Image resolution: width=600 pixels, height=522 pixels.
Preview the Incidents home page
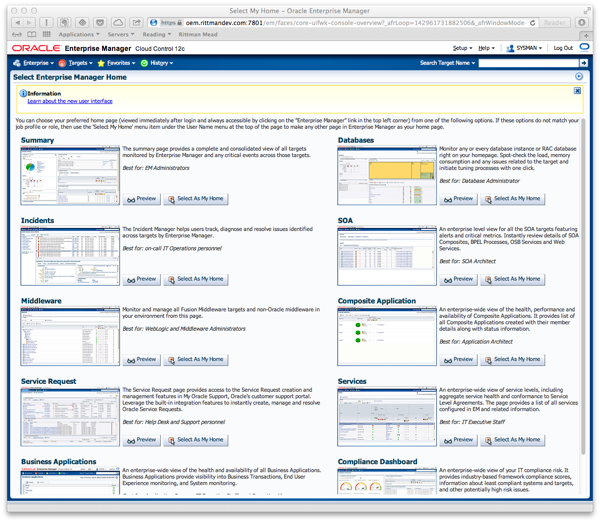pos(142,279)
